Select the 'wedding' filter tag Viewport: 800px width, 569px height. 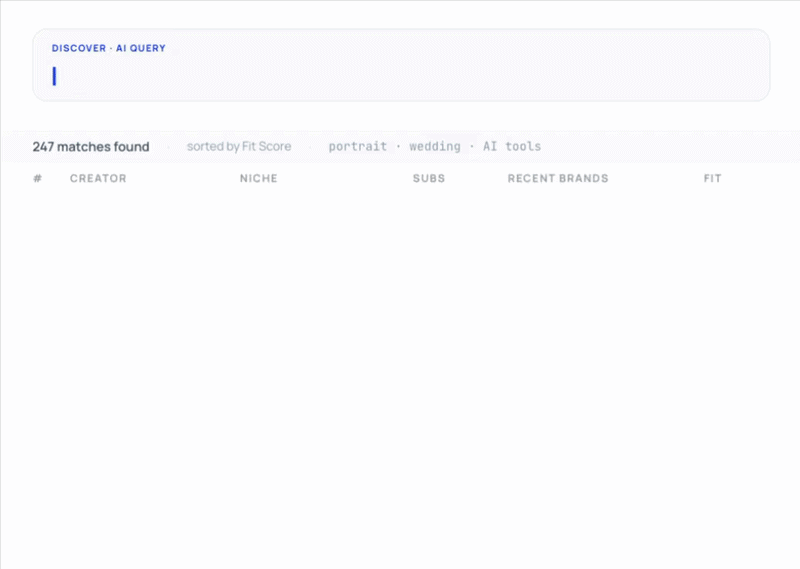[x=435, y=146]
